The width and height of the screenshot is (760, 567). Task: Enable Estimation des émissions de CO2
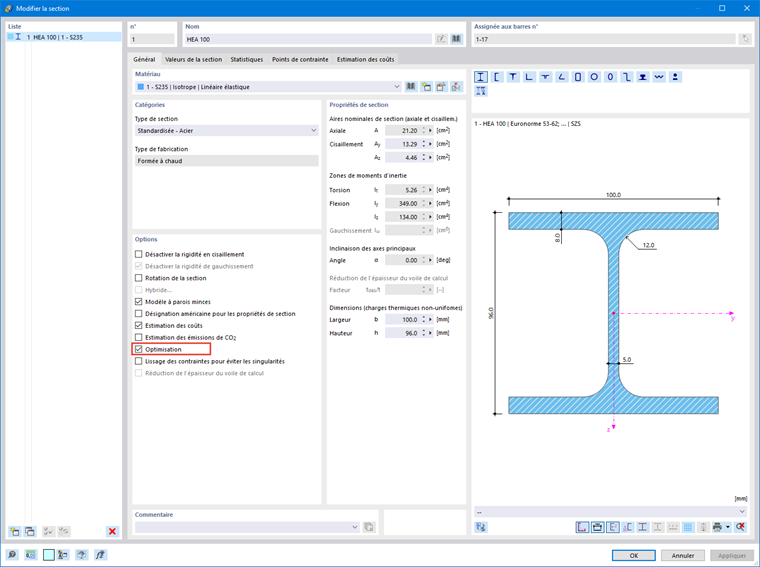(139, 337)
